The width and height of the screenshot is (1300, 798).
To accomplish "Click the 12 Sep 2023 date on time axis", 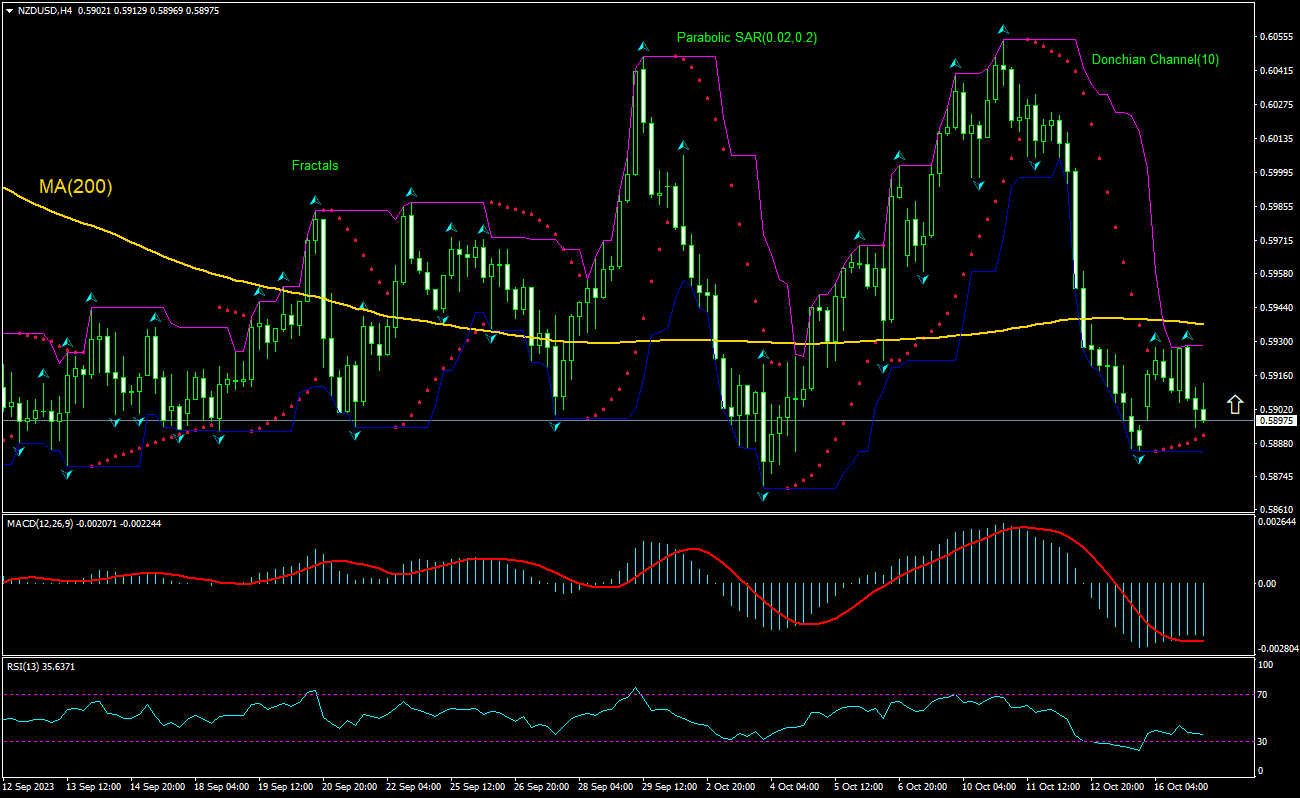I will (x=27, y=787).
